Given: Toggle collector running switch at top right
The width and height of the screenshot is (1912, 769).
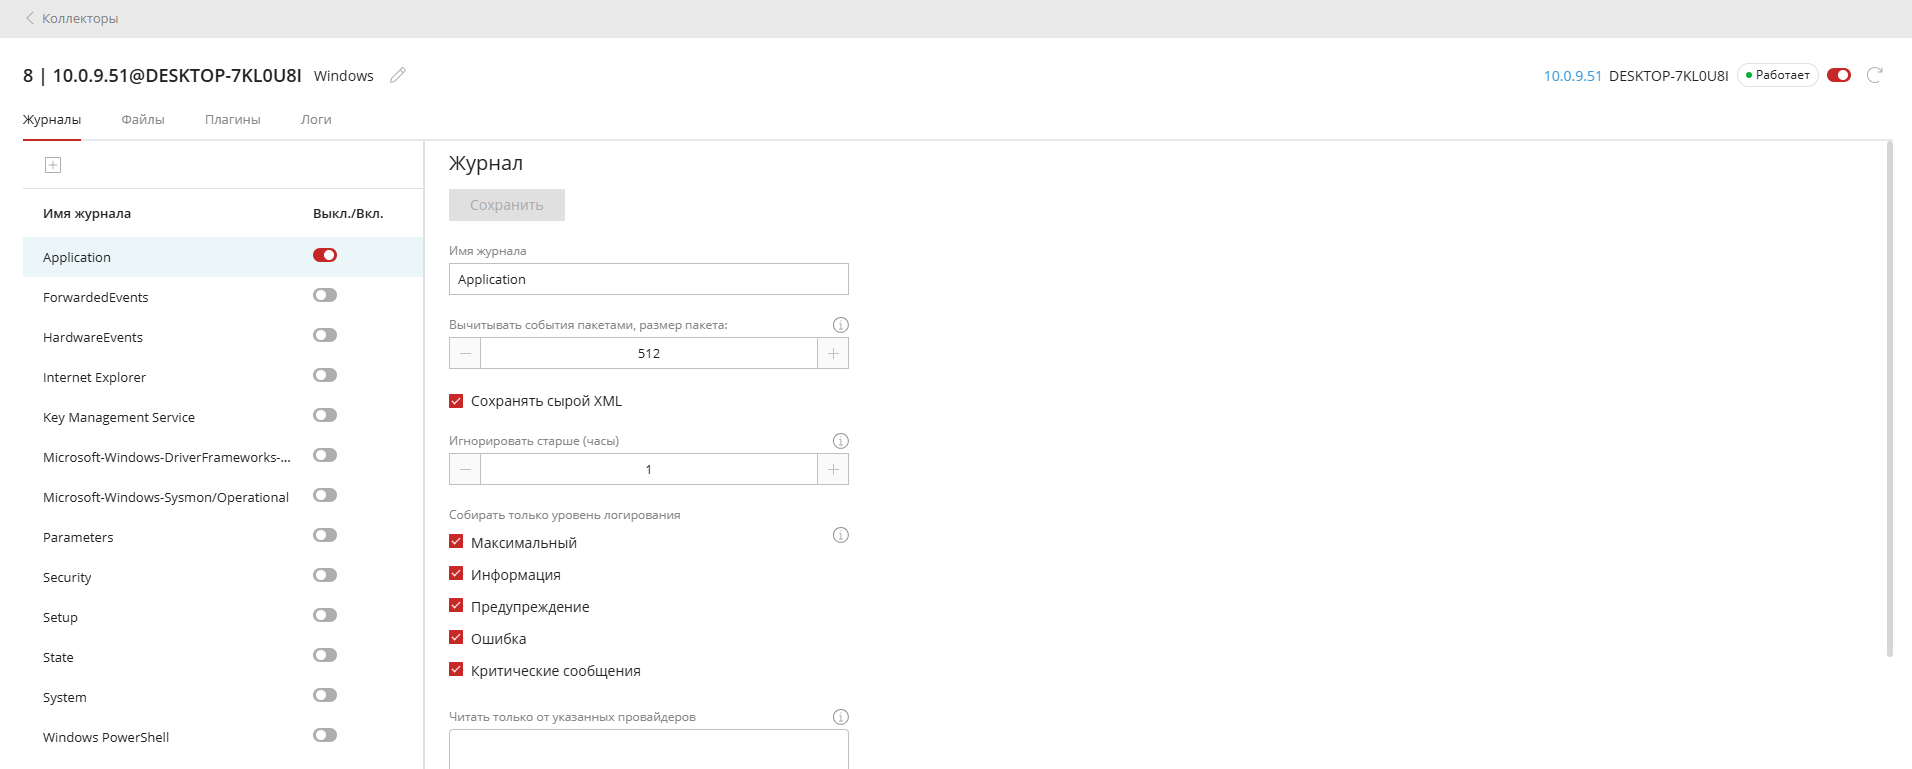Looking at the screenshot, I should click(x=1839, y=75).
